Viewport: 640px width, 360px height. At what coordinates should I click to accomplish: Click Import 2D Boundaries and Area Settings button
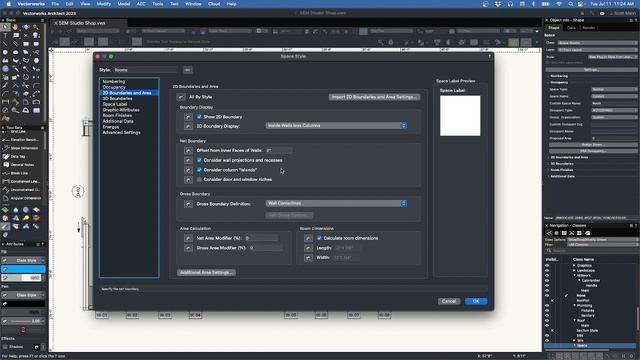[x=374, y=97]
